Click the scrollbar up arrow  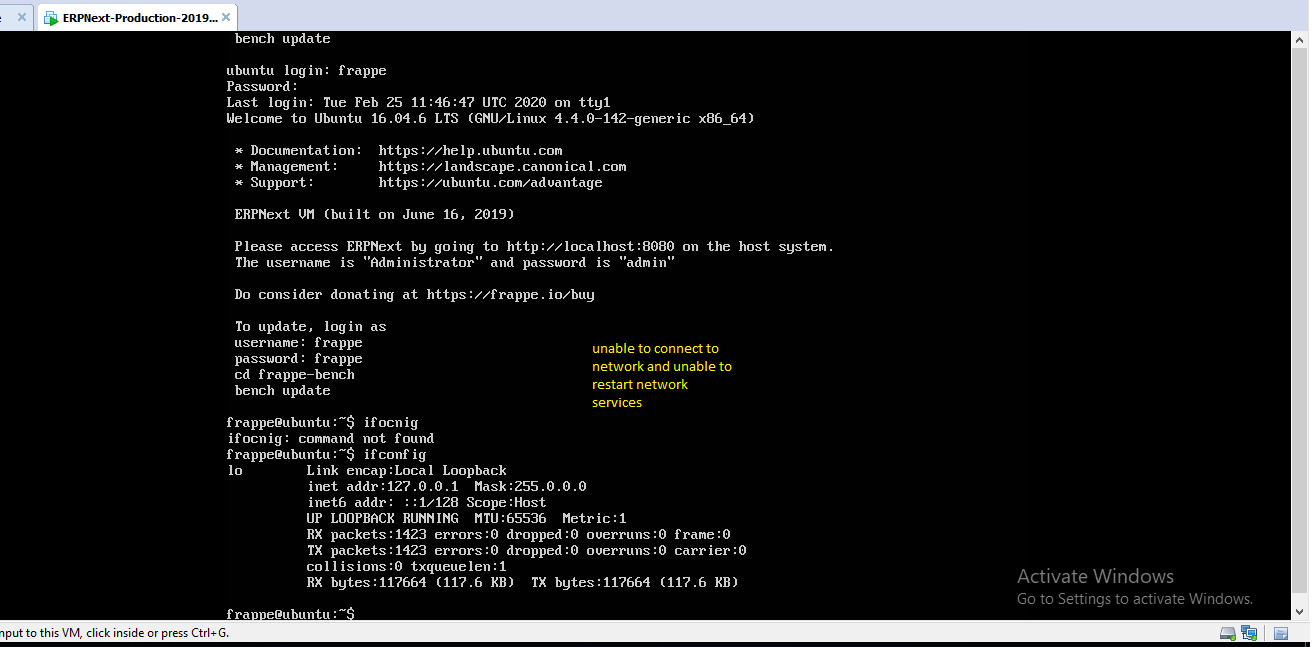point(1303,37)
